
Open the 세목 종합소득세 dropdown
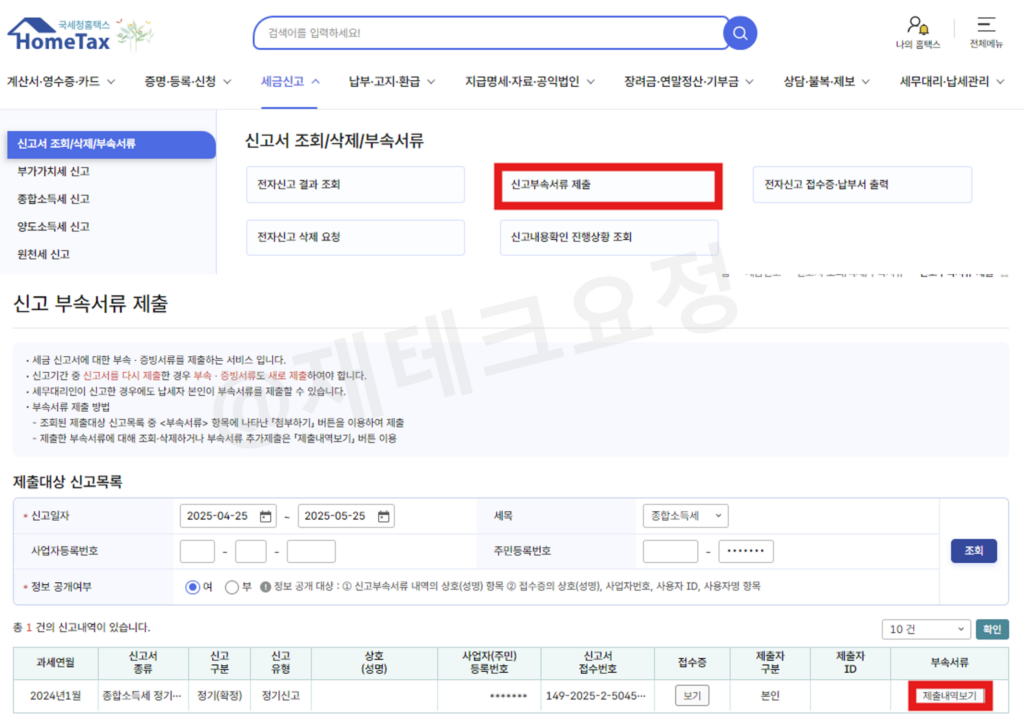pyautogui.click(x=685, y=515)
